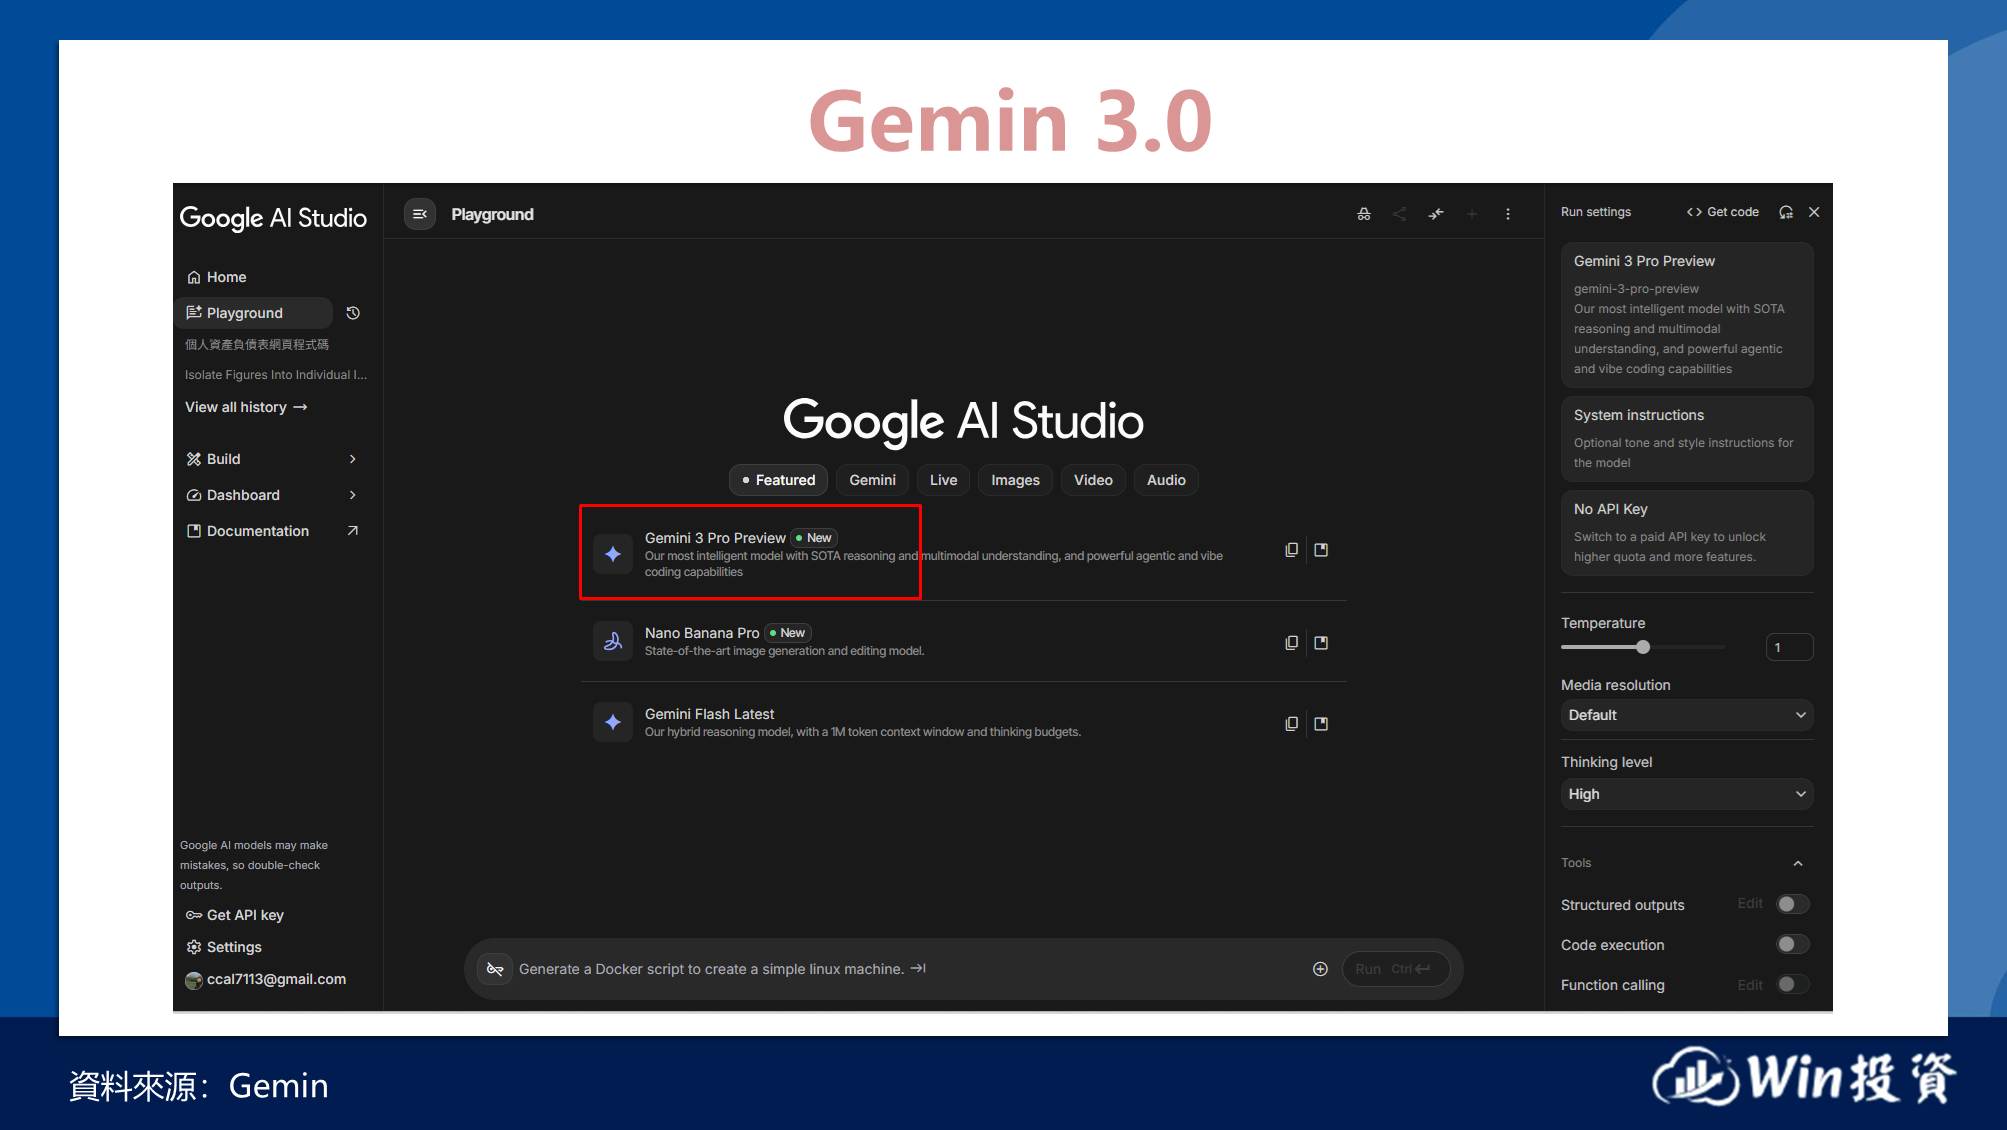Adjust the Temperature slider handle
Image resolution: width=2007 pixels, height=1130 pixels.
pos(1643,647)
